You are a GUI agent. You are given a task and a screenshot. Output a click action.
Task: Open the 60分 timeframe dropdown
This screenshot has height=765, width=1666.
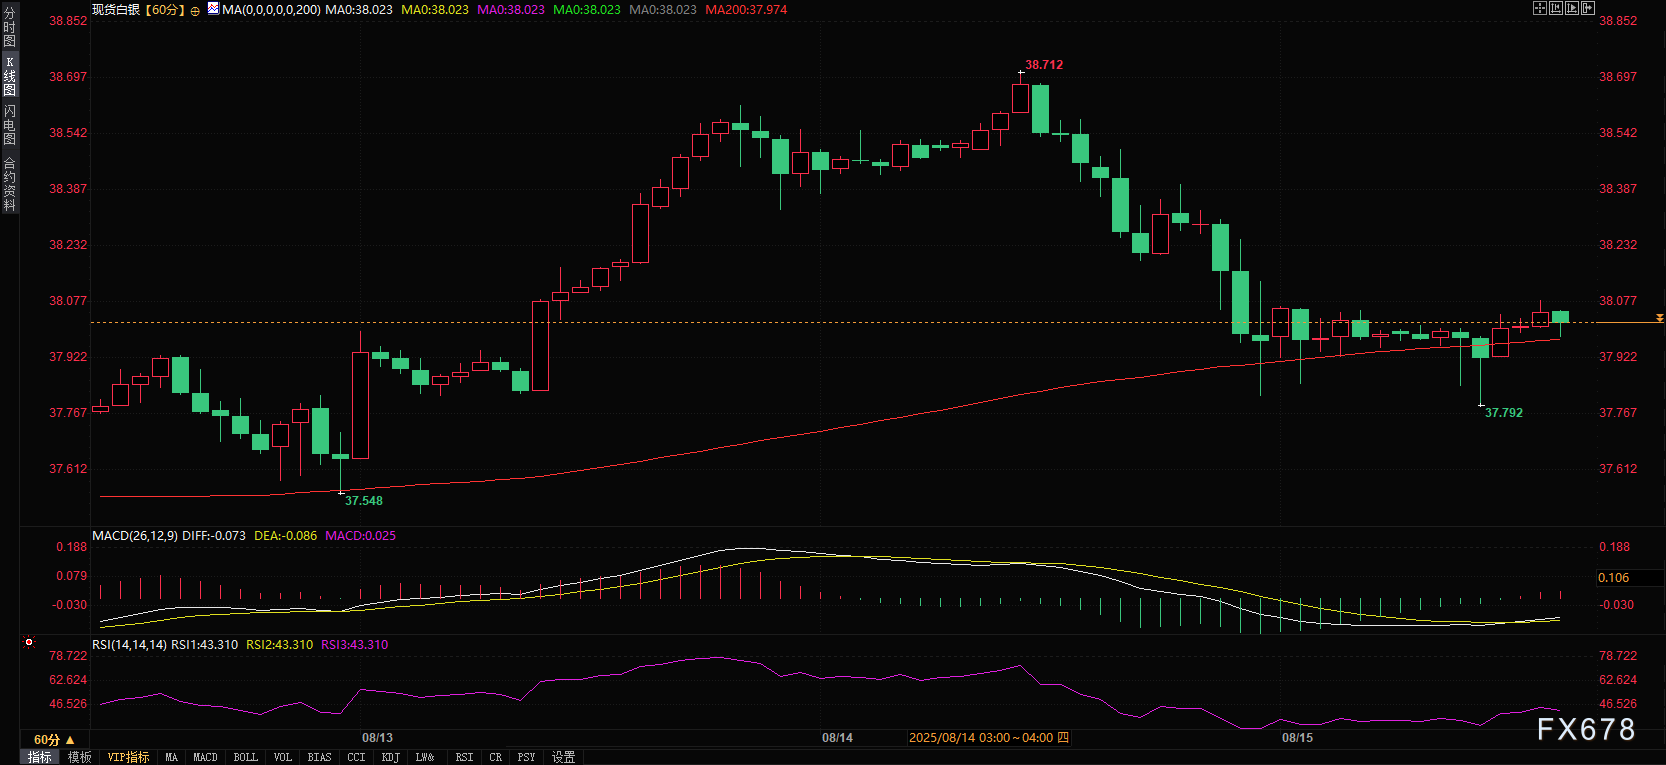click(54, 740)
